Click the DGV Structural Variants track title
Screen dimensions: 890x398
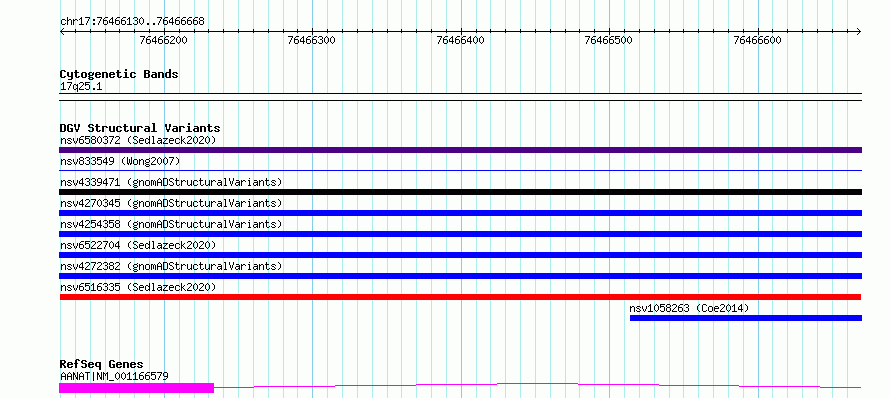coord(140,128)
